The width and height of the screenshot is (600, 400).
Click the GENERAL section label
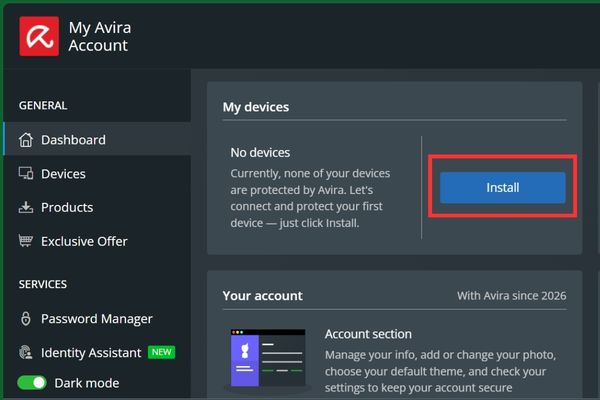point(43,105)
